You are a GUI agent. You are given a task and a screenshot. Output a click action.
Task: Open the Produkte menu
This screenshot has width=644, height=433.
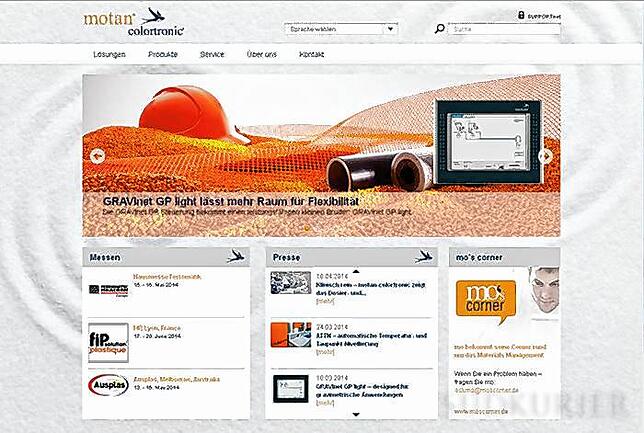pyautogui.click(x=163, y=54)
